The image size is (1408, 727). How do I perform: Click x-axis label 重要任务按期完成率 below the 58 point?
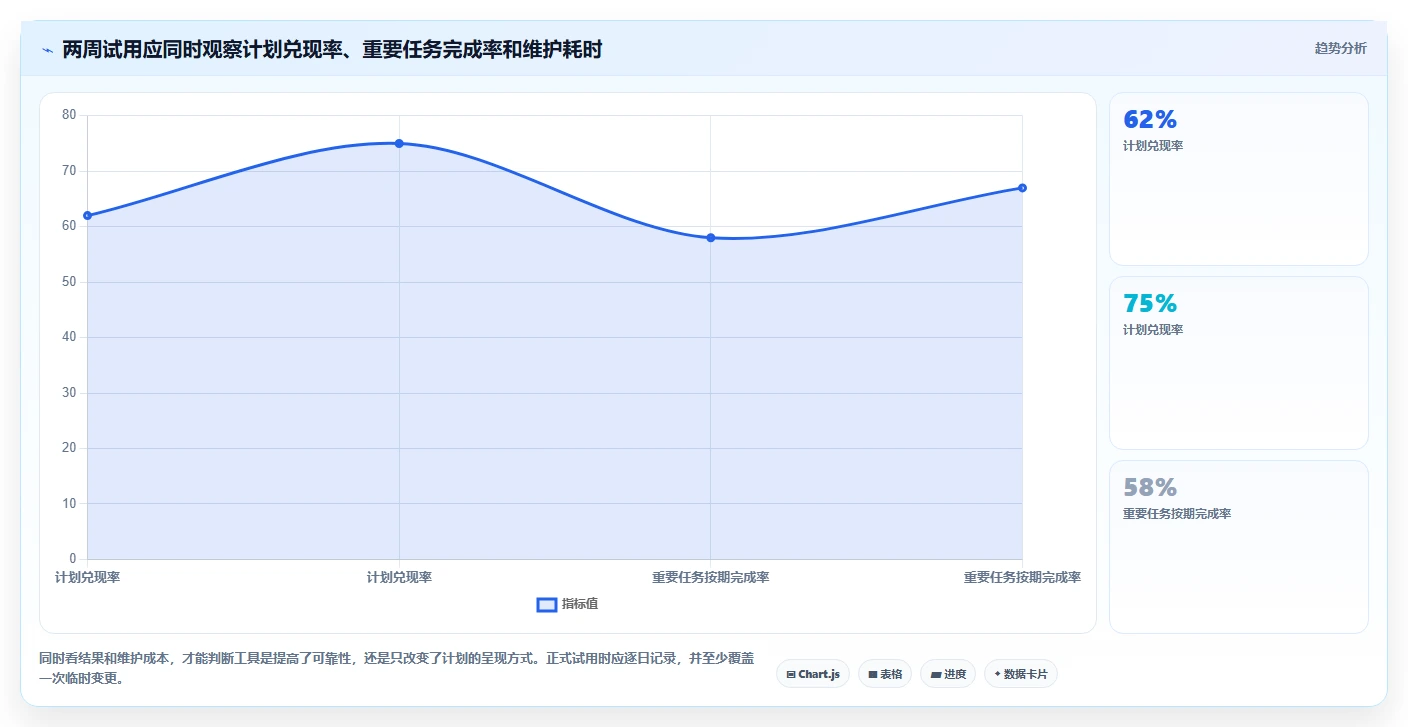[x=710, y=578]
